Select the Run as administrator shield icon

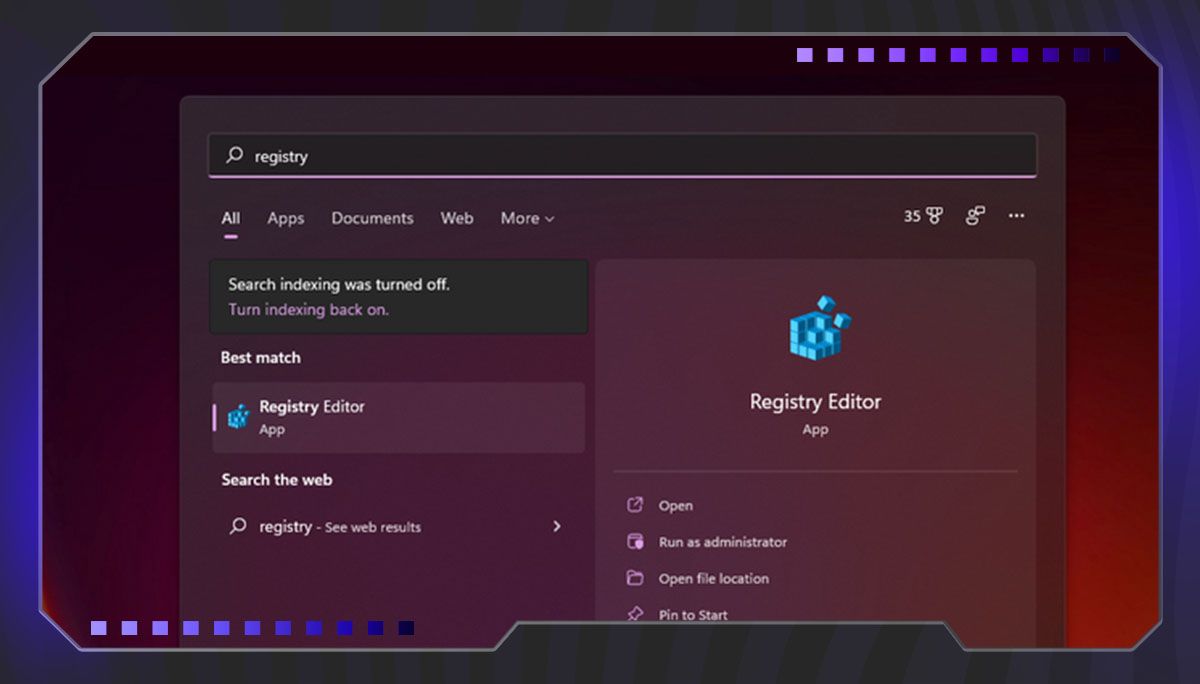coord(635,541)
